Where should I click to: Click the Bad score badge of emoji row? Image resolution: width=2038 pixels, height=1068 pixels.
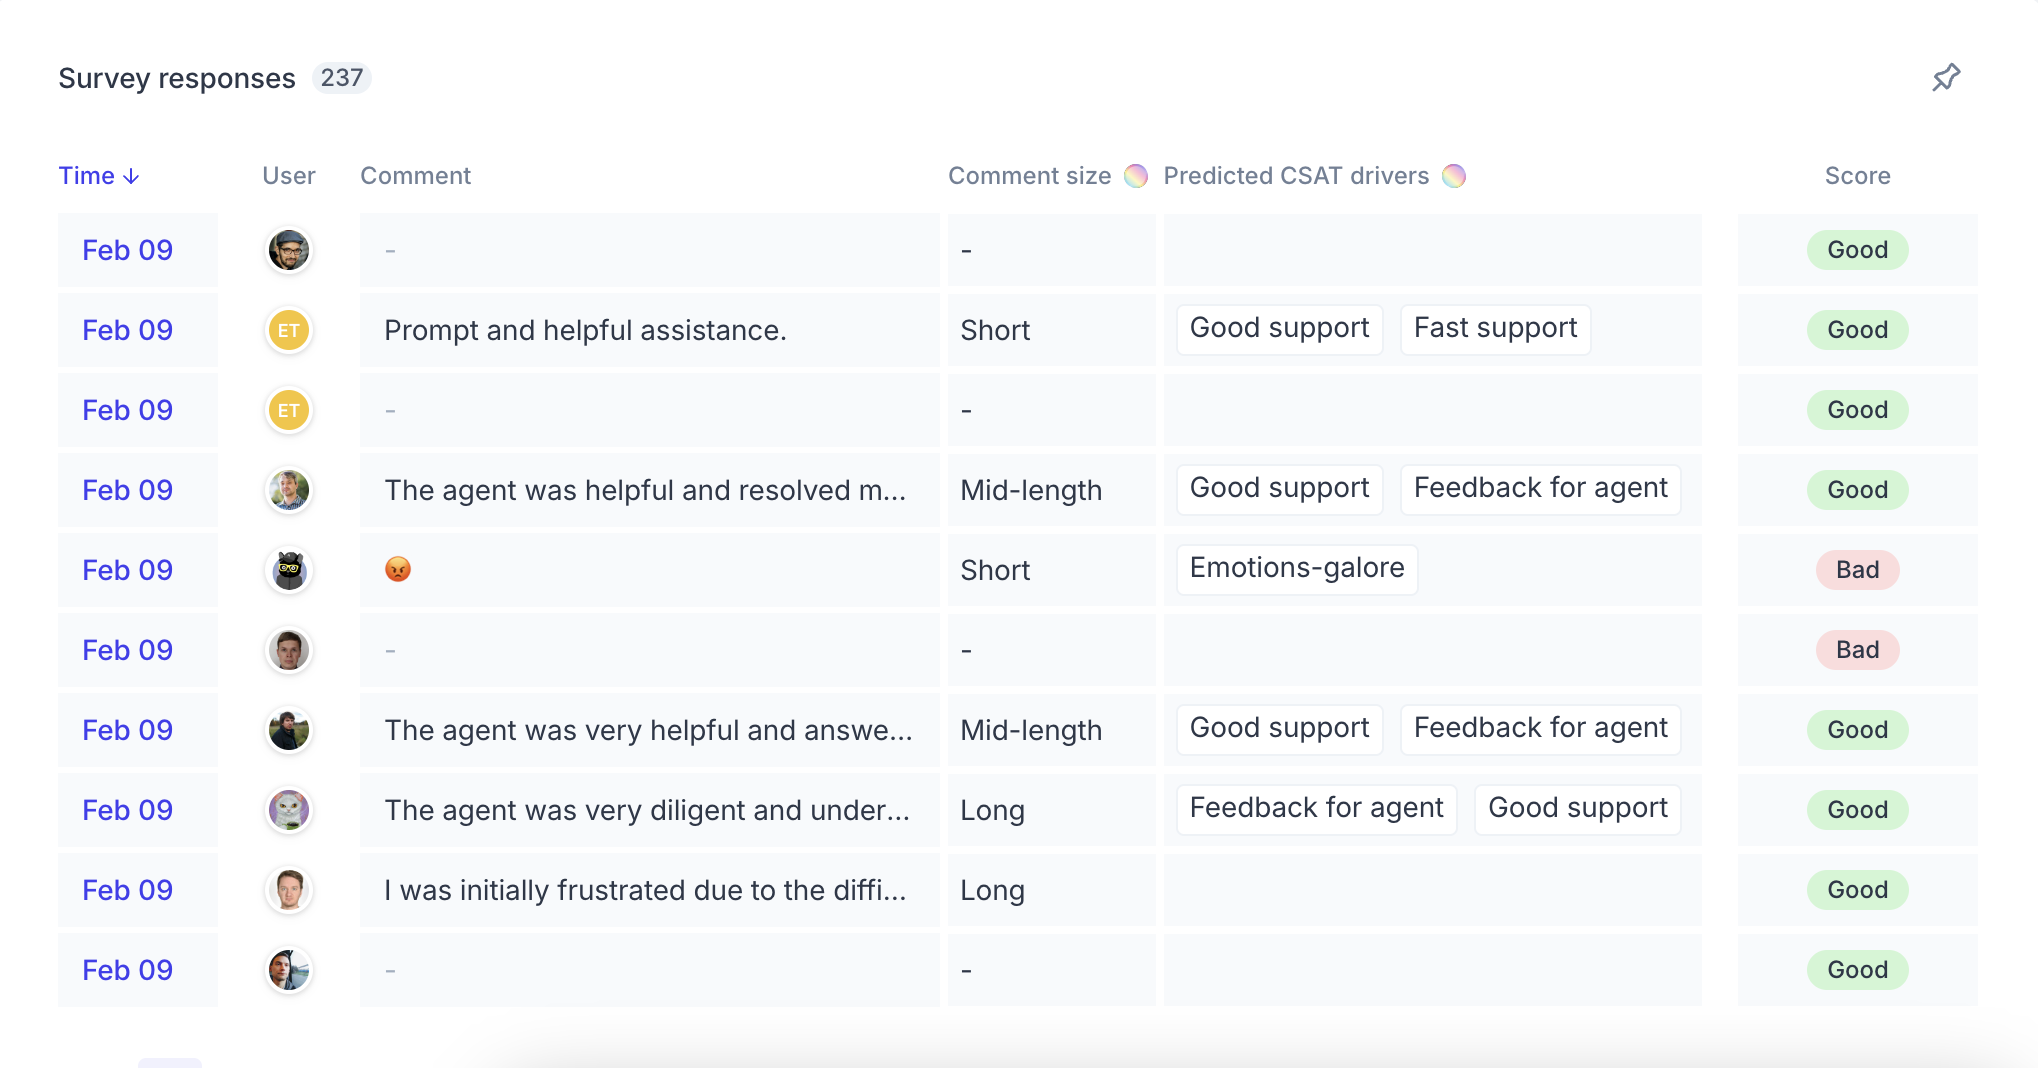coord(1857,570)
